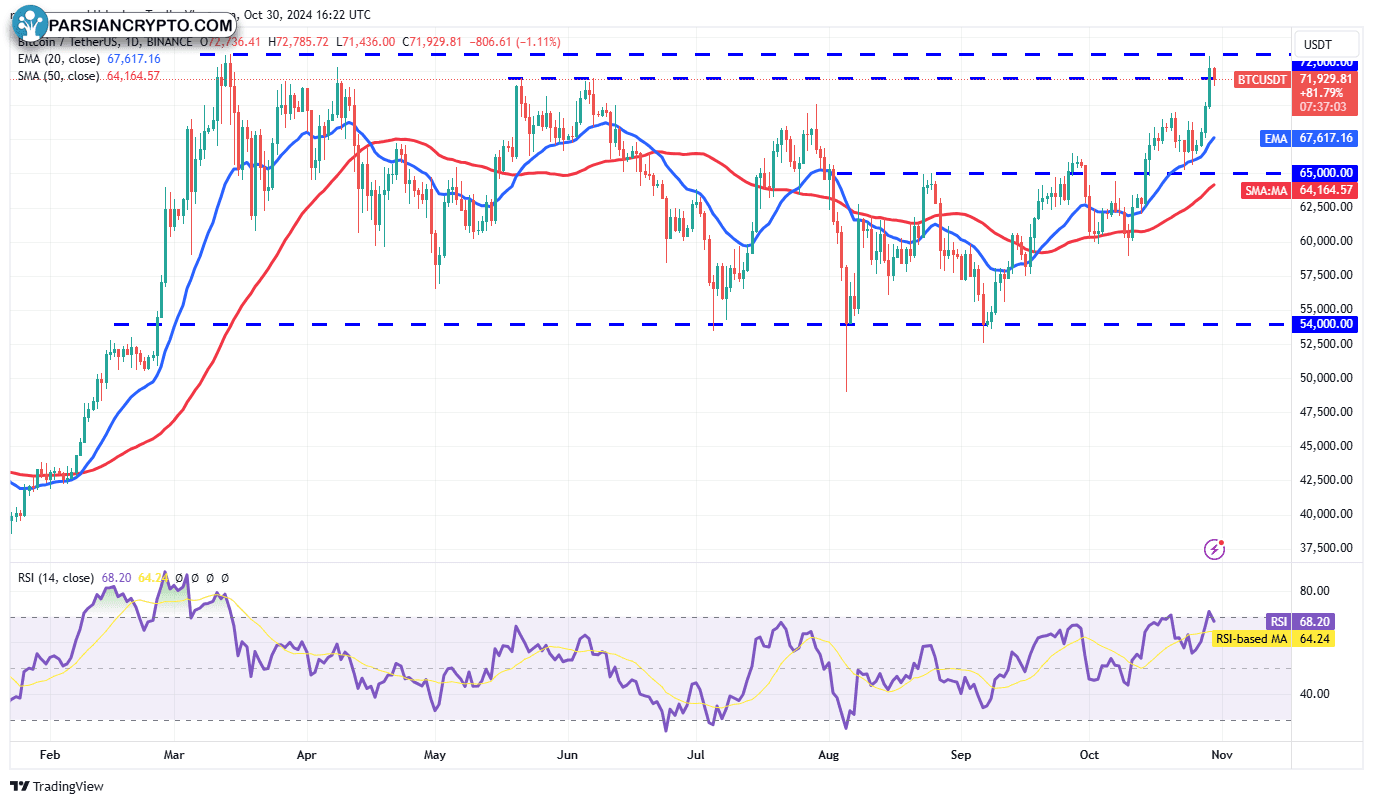The width and height of the screenshot is (1373, 804).
Task: Click the 71,929.81 last price label
Action: [1326, 79]
